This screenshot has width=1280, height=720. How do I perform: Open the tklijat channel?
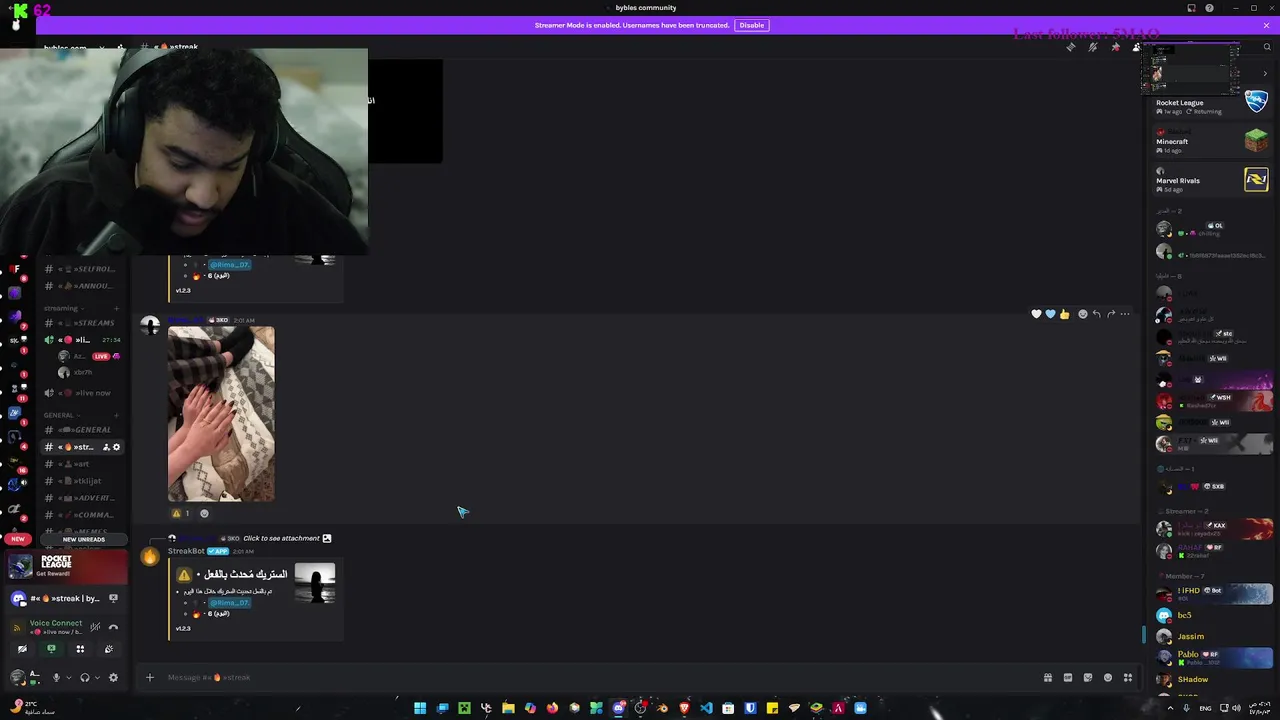click(84, 481)
